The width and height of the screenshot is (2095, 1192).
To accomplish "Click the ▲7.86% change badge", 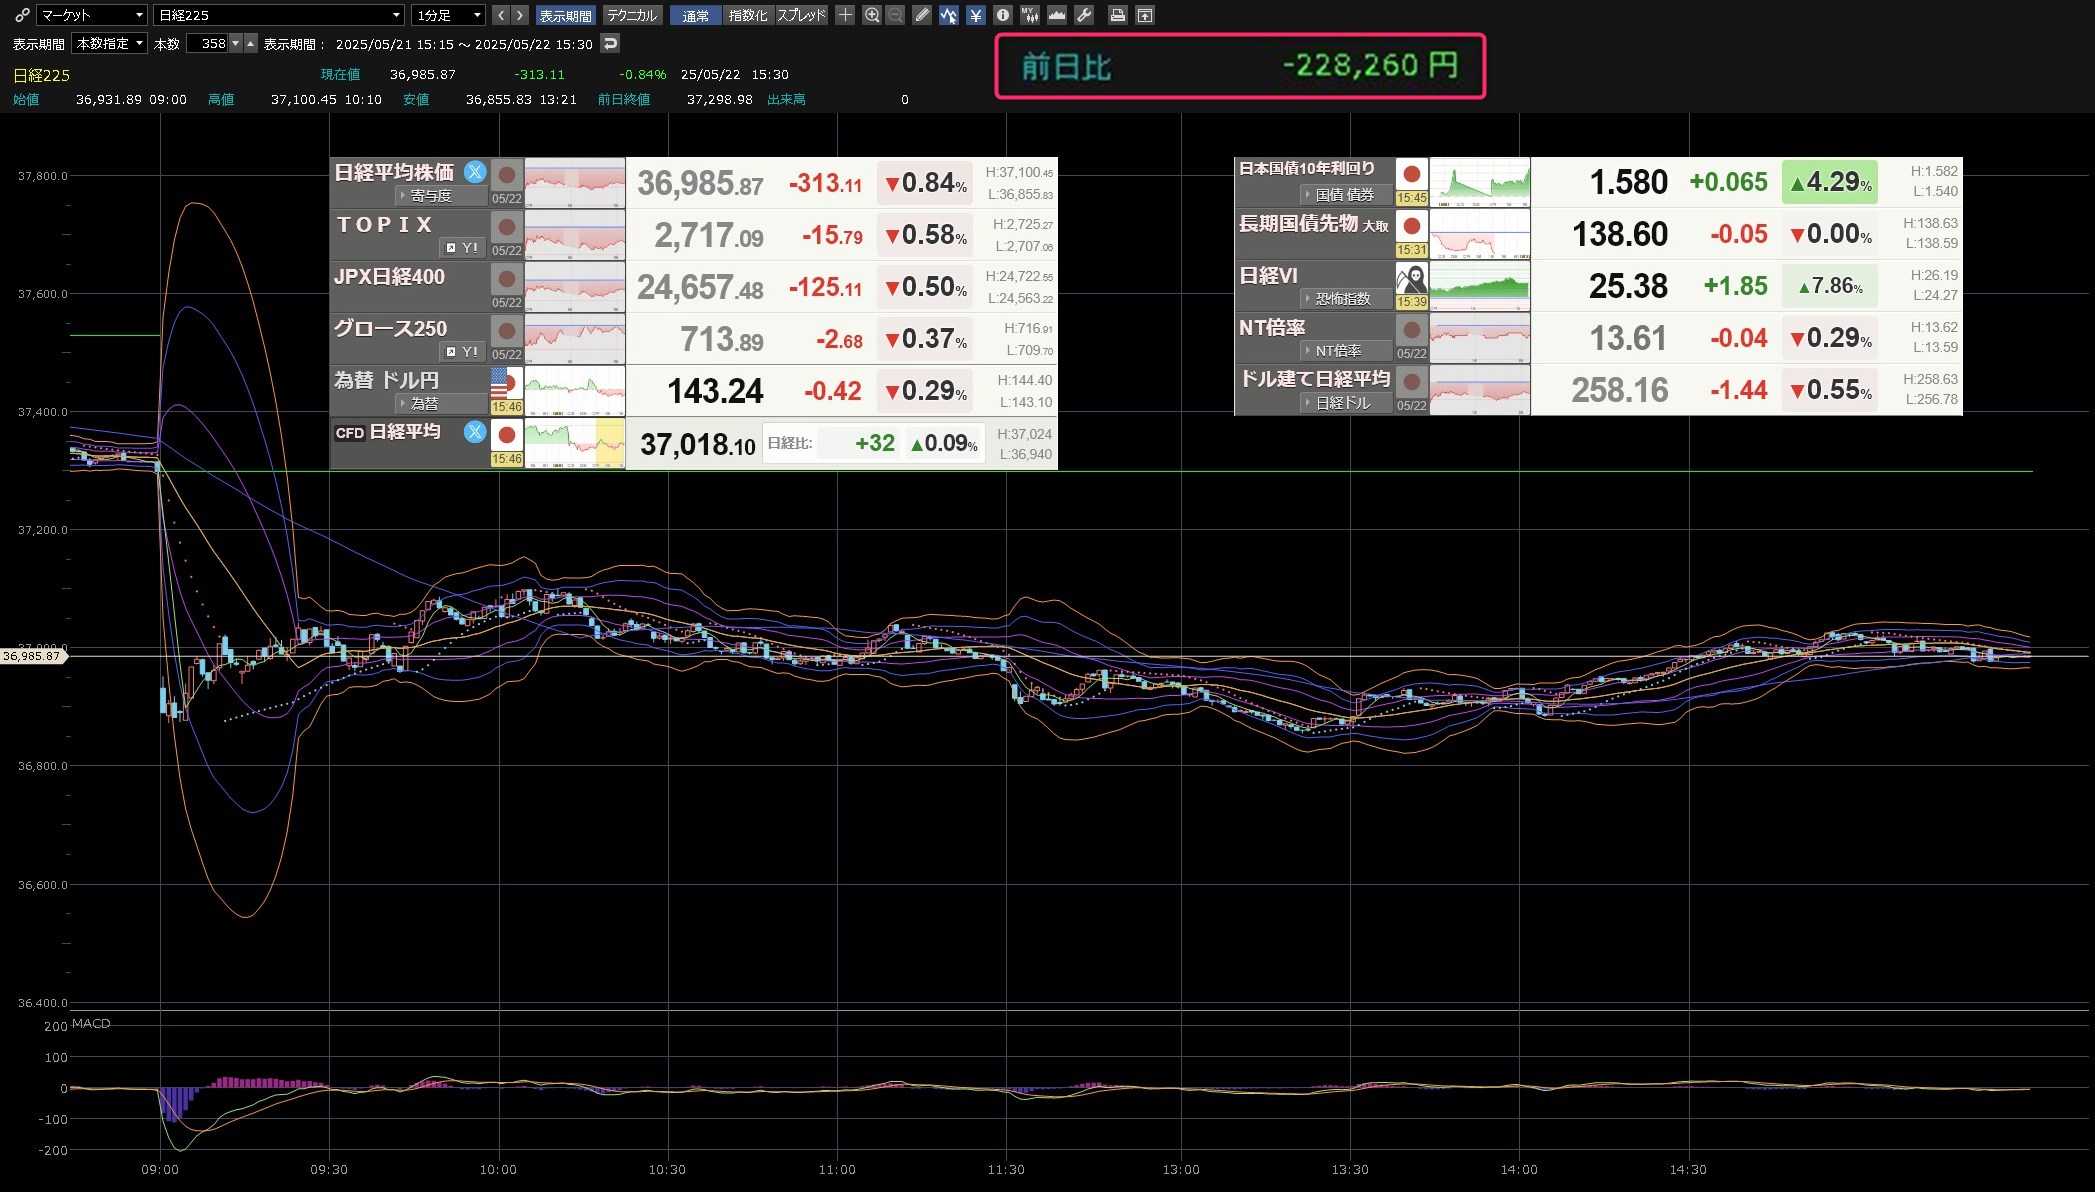I will click(x=1829, y=286).
